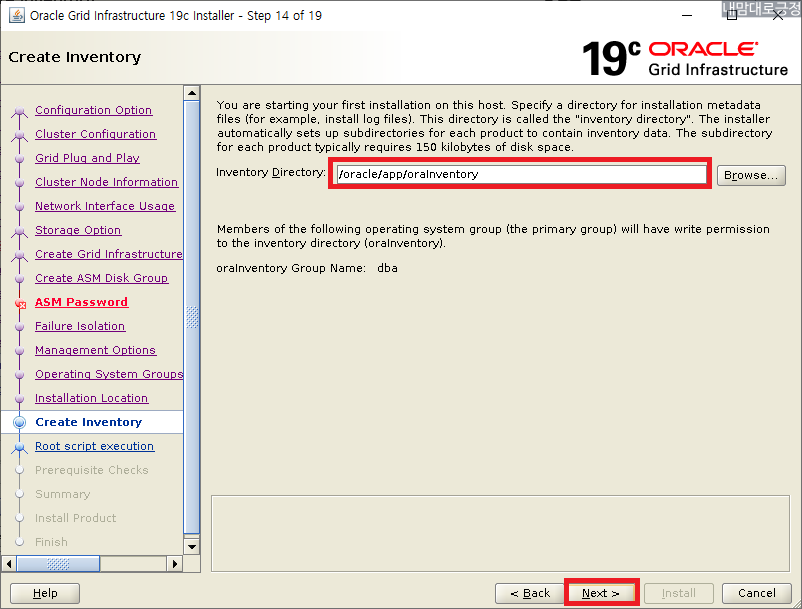Open Management Options step

(x=96, y=351)
